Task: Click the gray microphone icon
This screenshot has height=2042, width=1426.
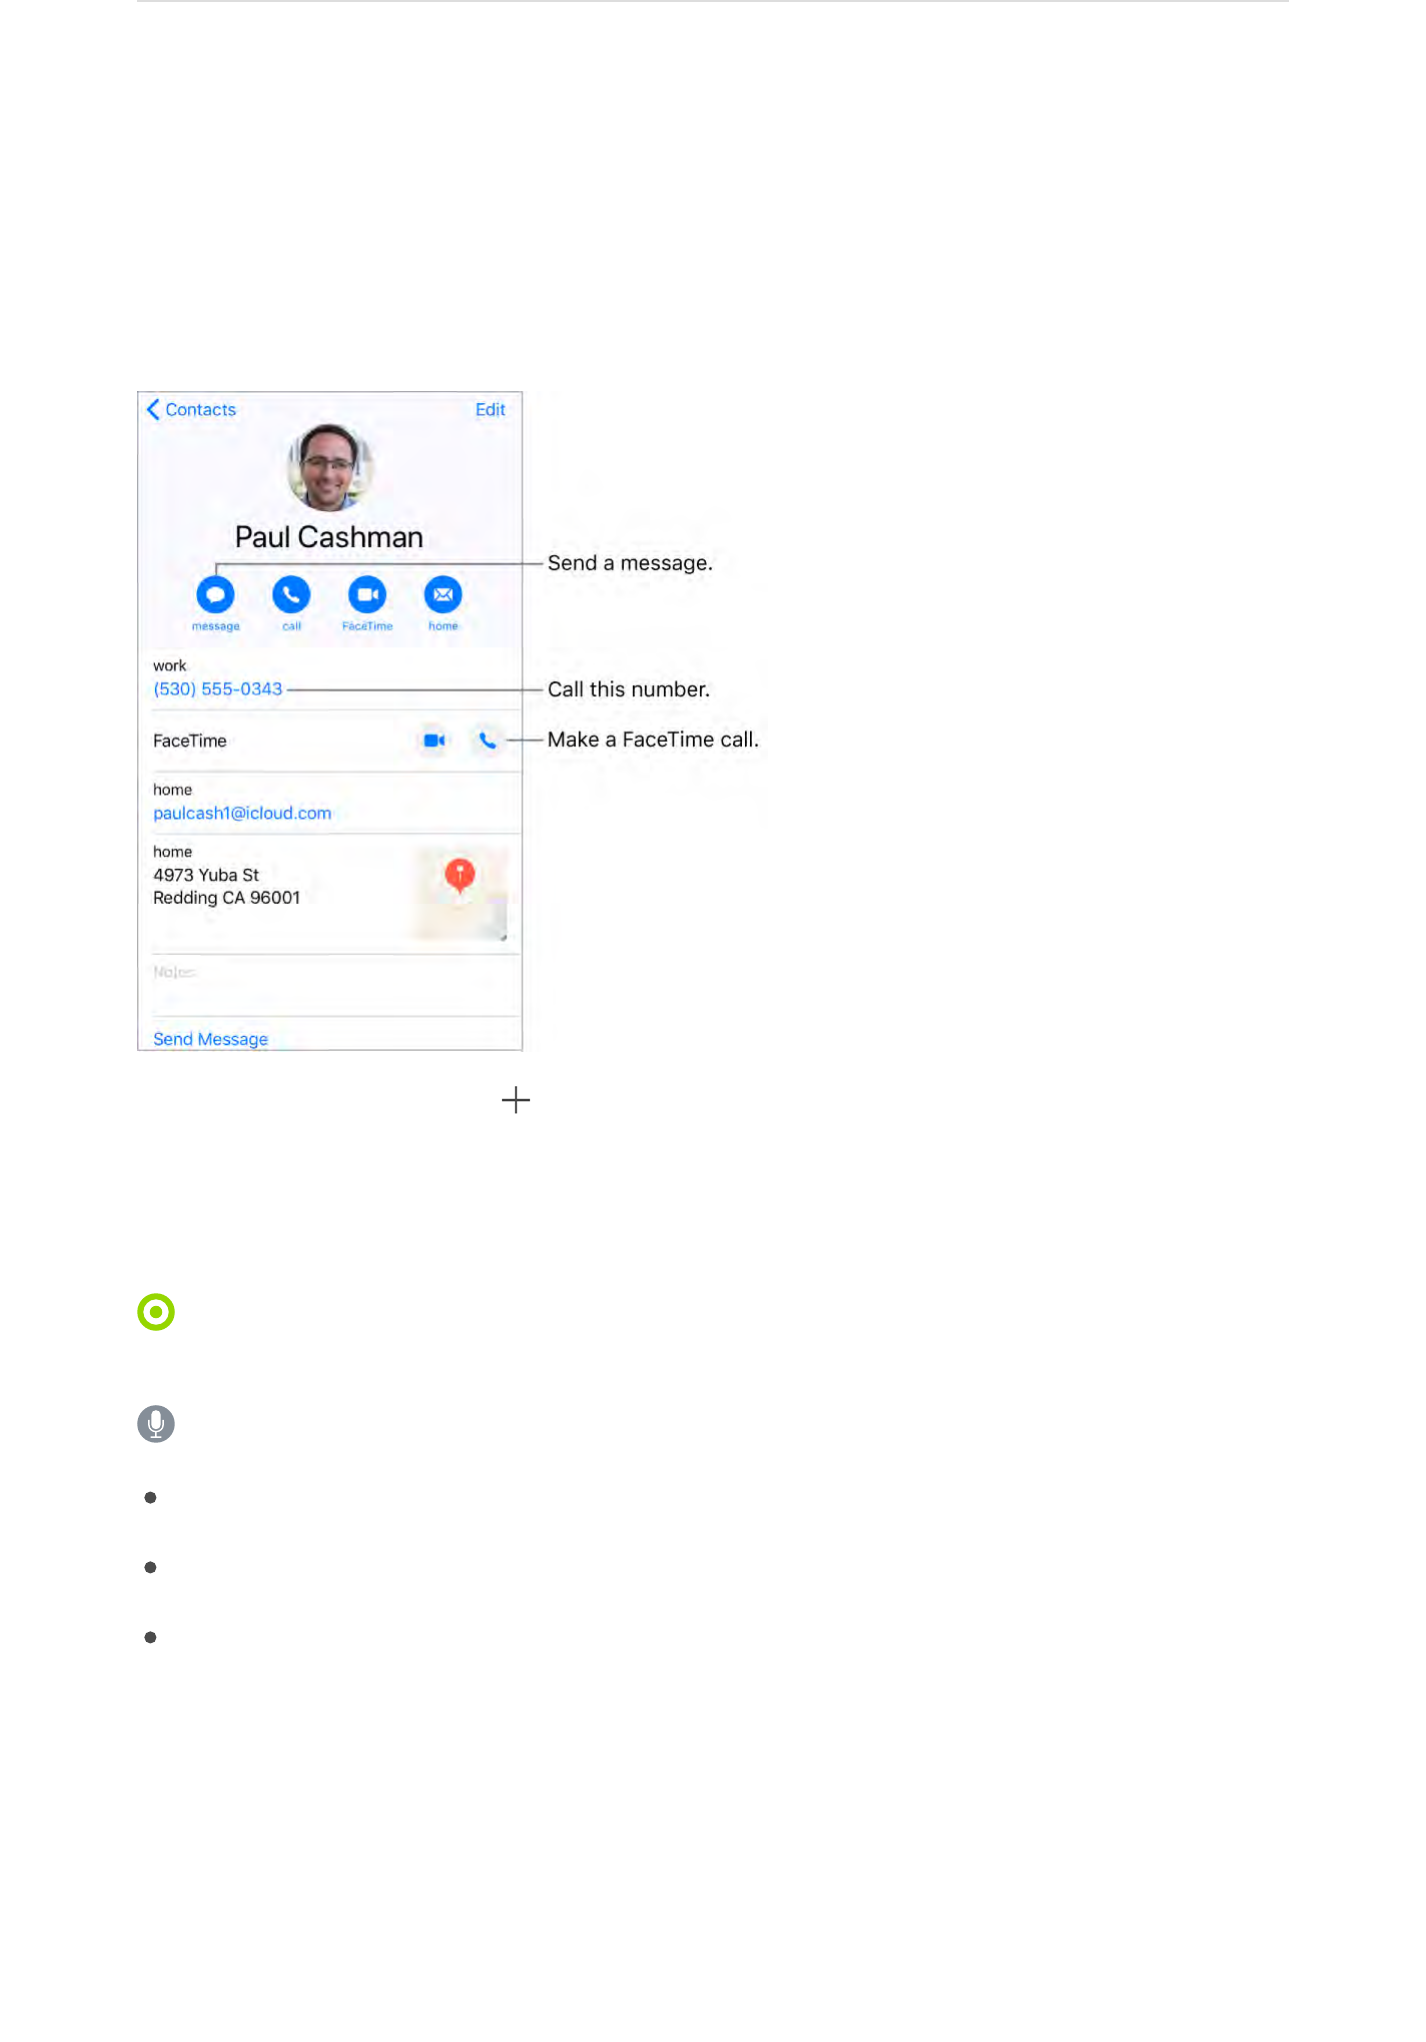Action: [156, 1424]
